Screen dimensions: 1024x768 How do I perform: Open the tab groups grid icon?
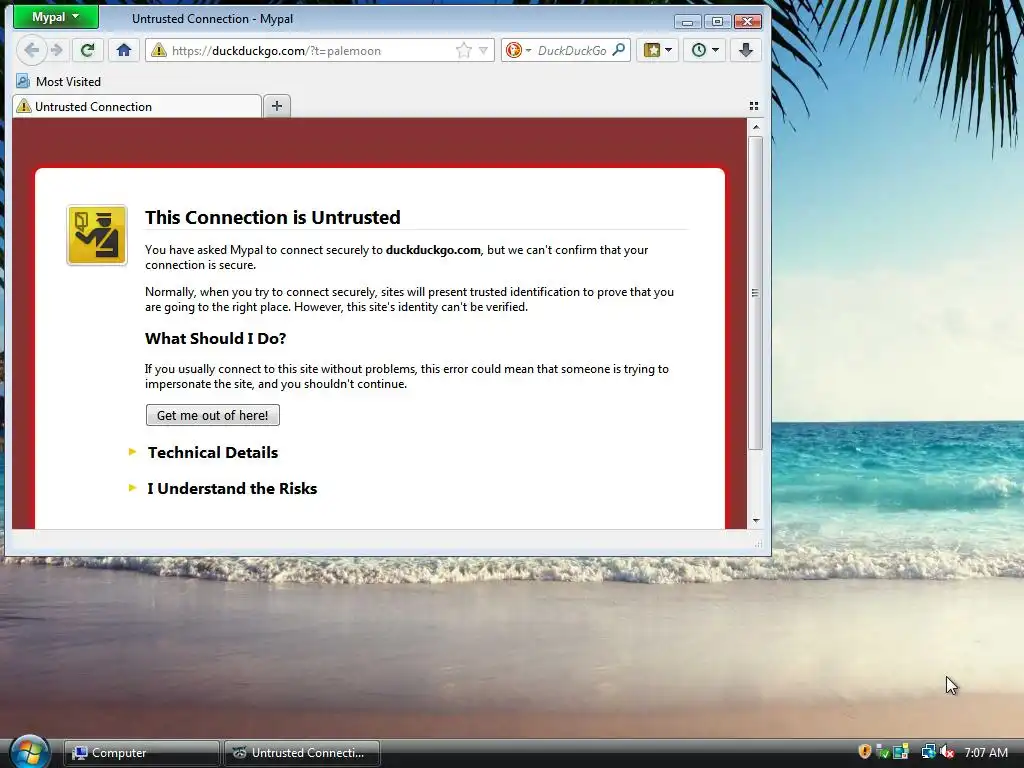click(754, 106)
